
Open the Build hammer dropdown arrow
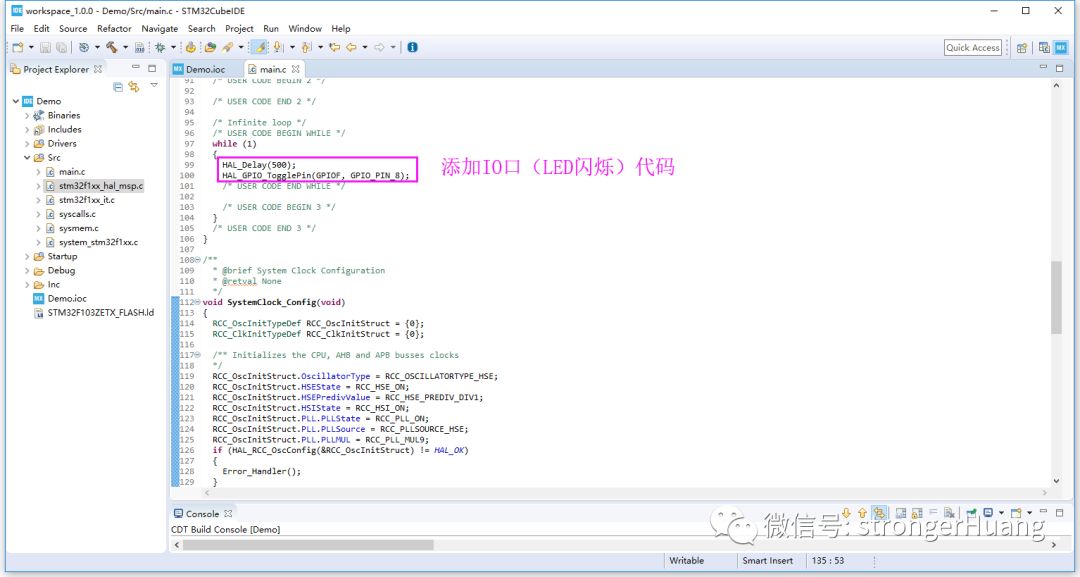[125, 48]
